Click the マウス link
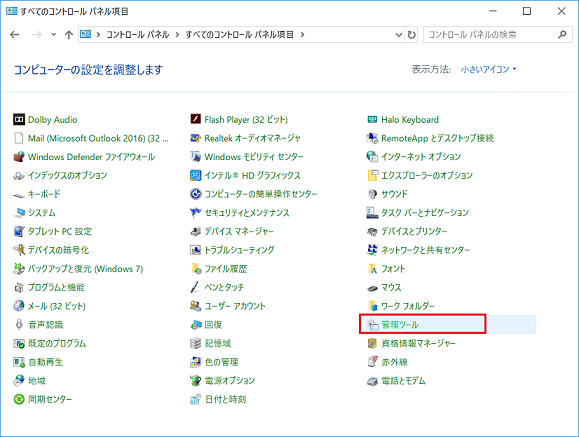 [391, 287]
